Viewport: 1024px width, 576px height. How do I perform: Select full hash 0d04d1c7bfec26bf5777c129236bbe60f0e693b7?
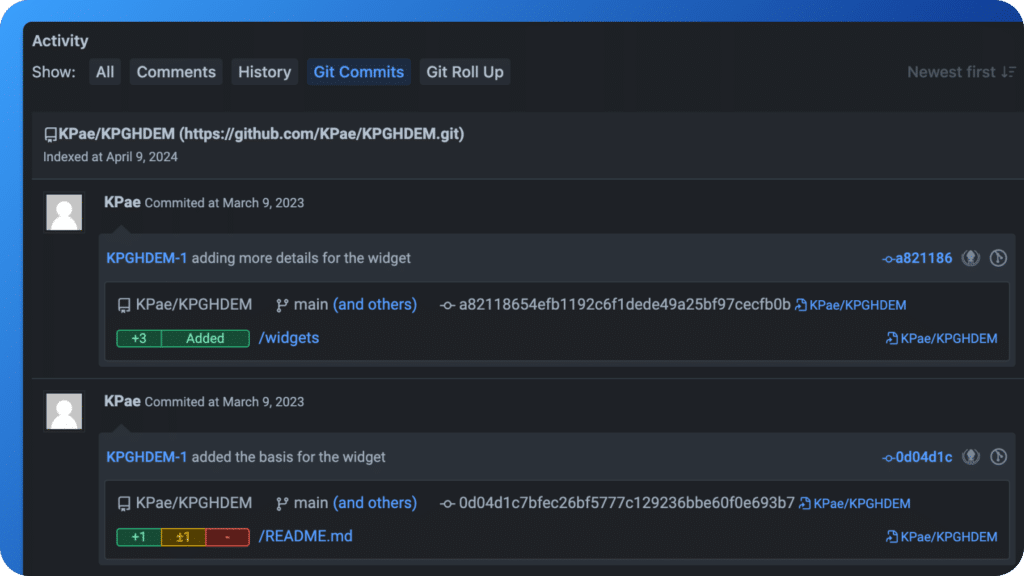(626, 503)
